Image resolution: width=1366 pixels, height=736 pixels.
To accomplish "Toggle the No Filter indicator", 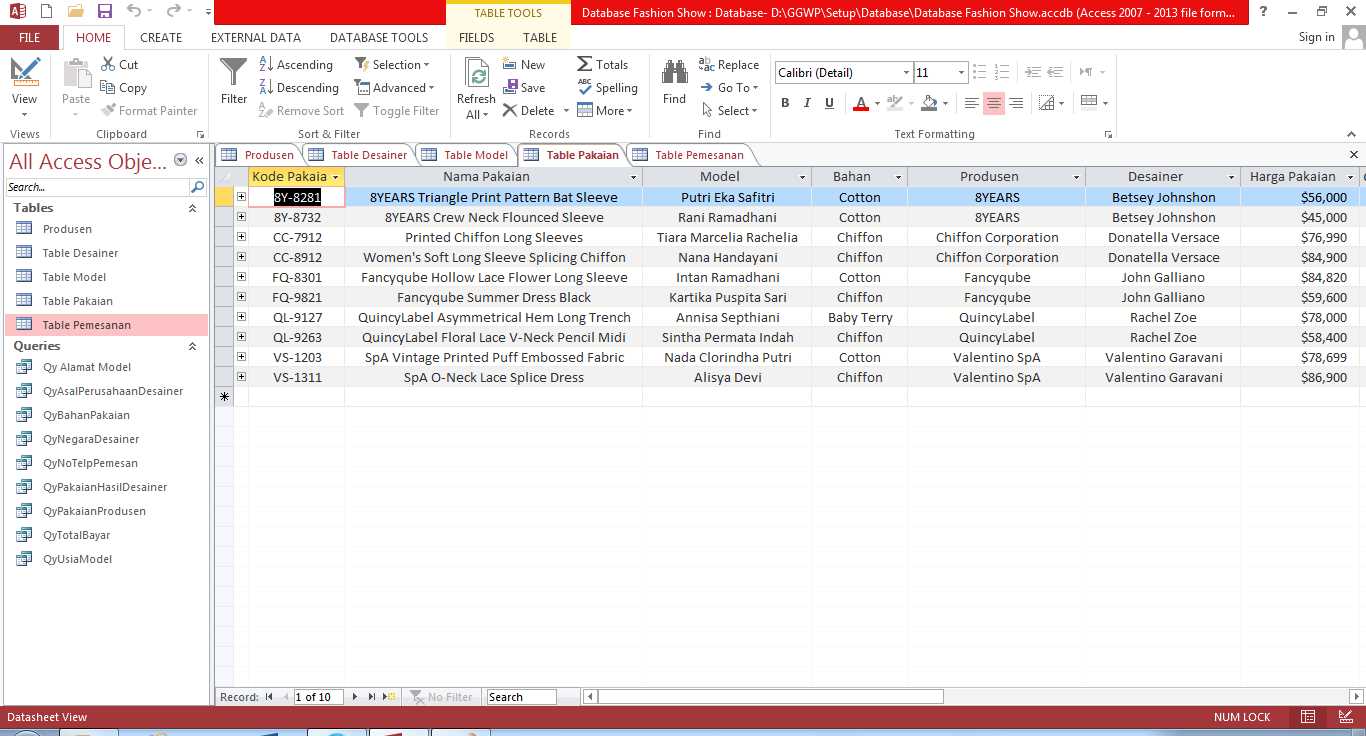I will [x=440, y=697].
